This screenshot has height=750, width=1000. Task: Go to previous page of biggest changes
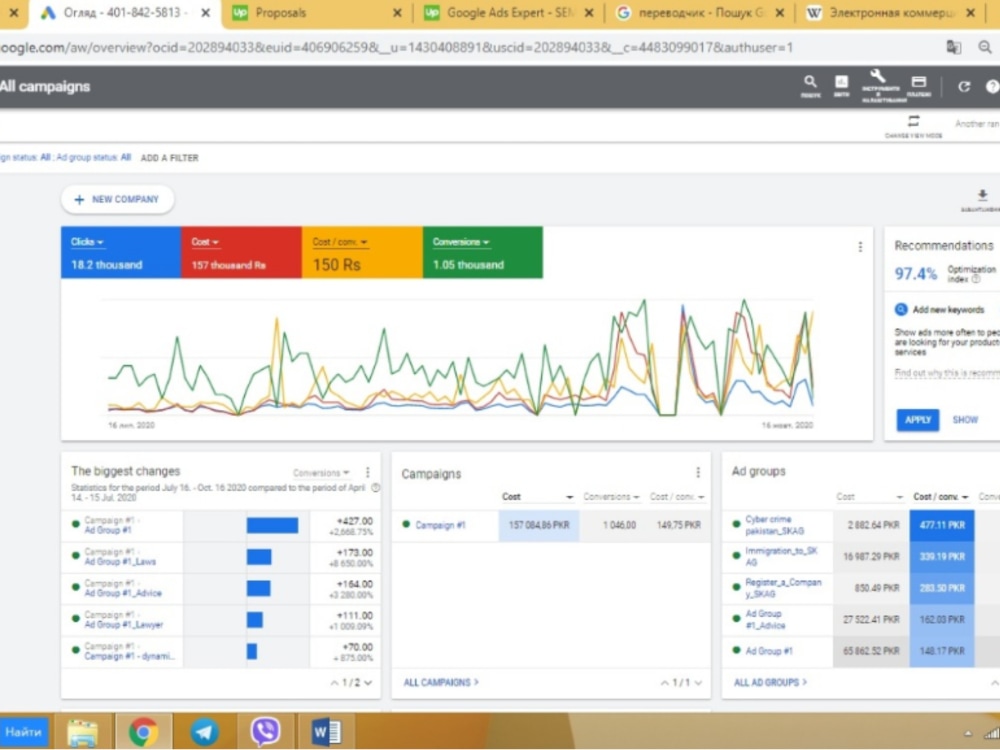pyautogui.click(x=334, y=683)
